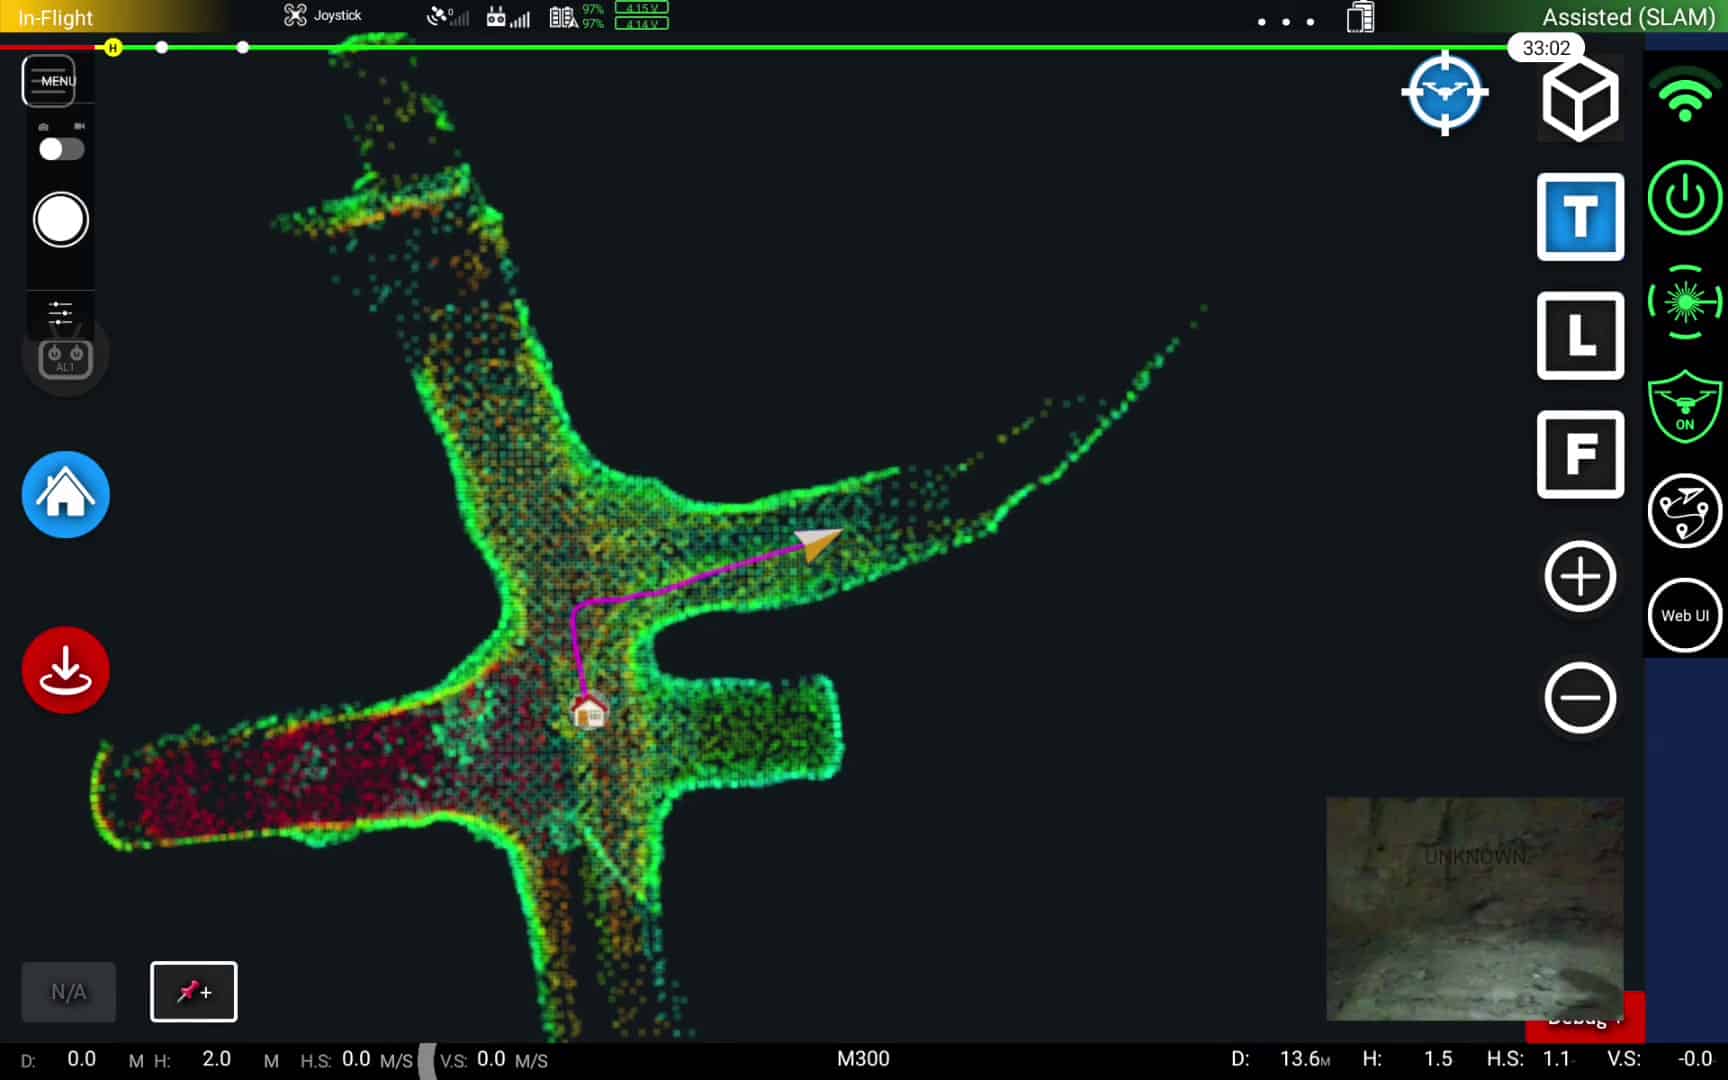Click the lidar laser status icon
1728x1080 pixels.
click(1684, 304)
